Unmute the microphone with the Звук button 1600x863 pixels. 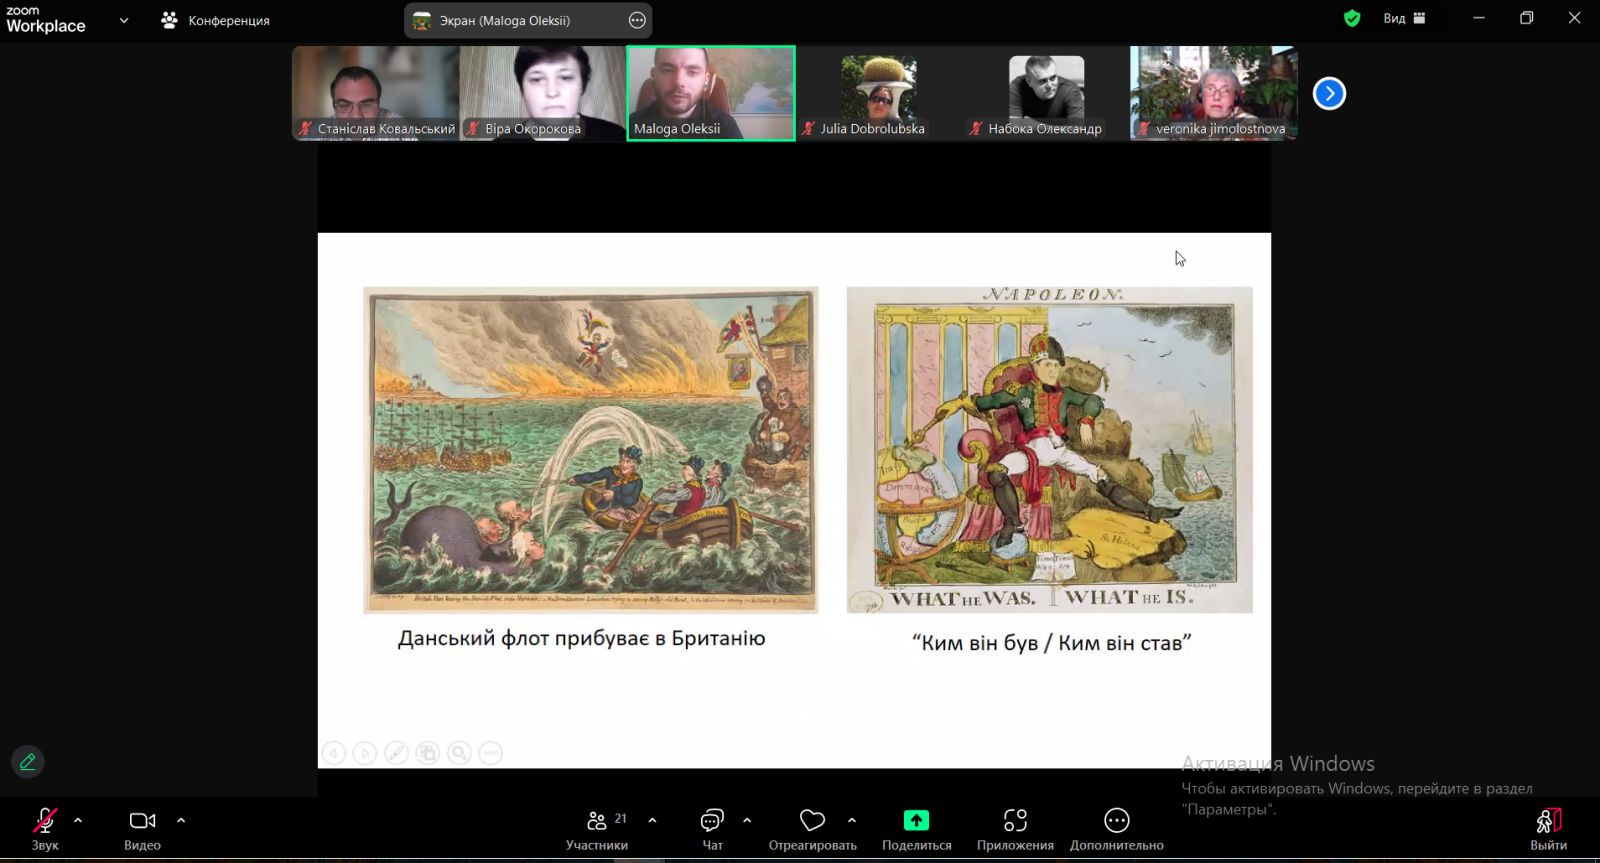pos(45,829)
